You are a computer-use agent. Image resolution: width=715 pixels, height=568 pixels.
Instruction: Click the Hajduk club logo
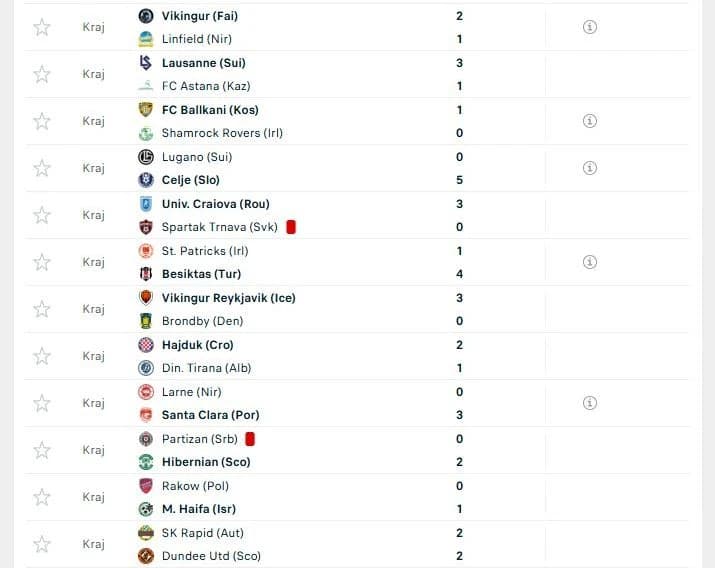click(145, 345)
